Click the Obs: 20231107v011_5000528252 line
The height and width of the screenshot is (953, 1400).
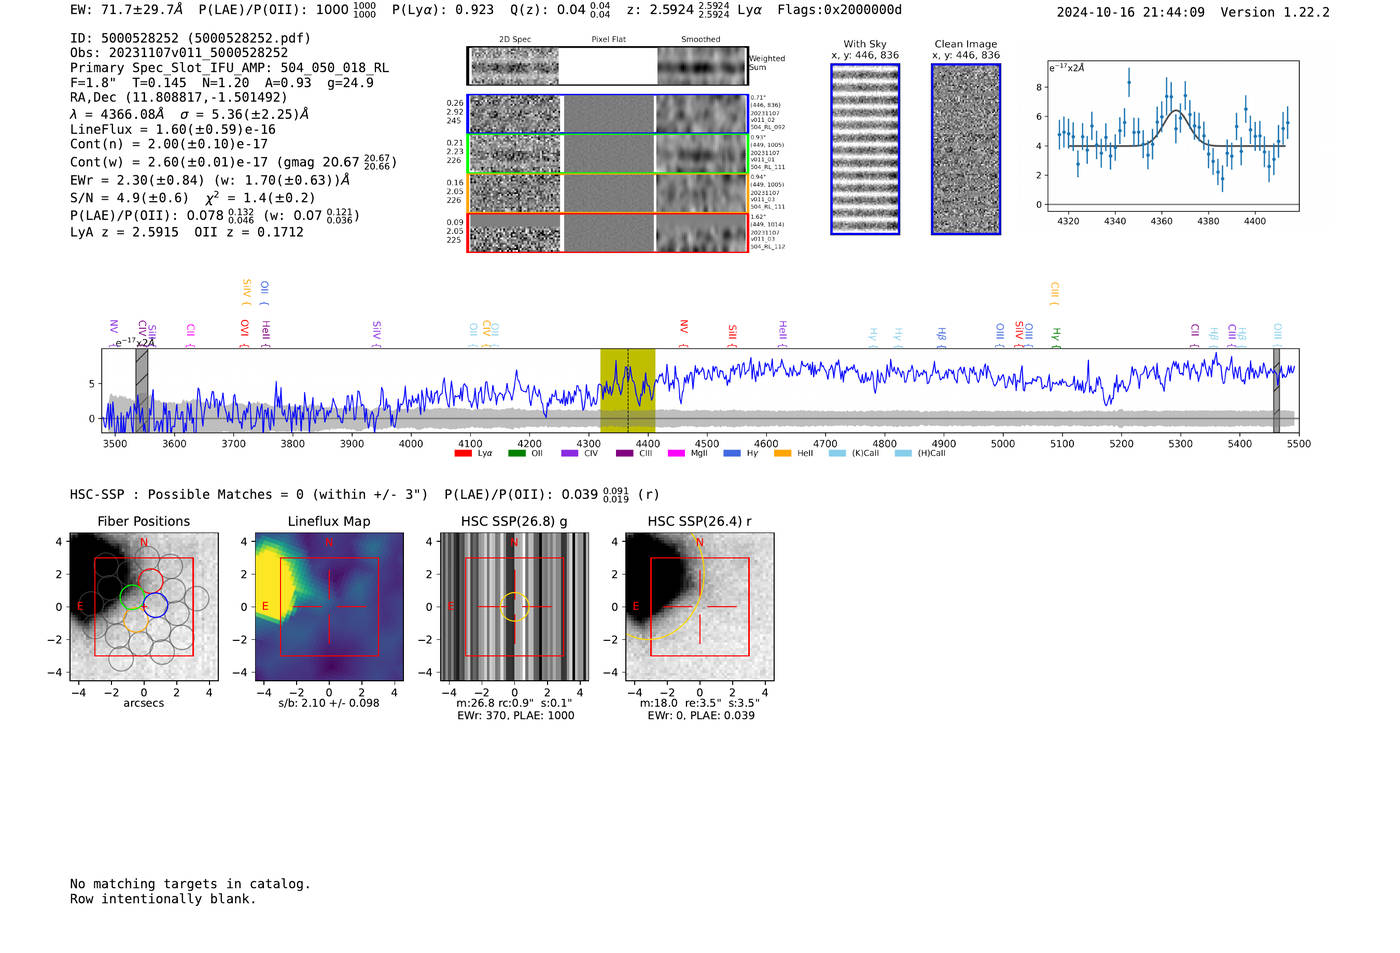pos(179,53)
